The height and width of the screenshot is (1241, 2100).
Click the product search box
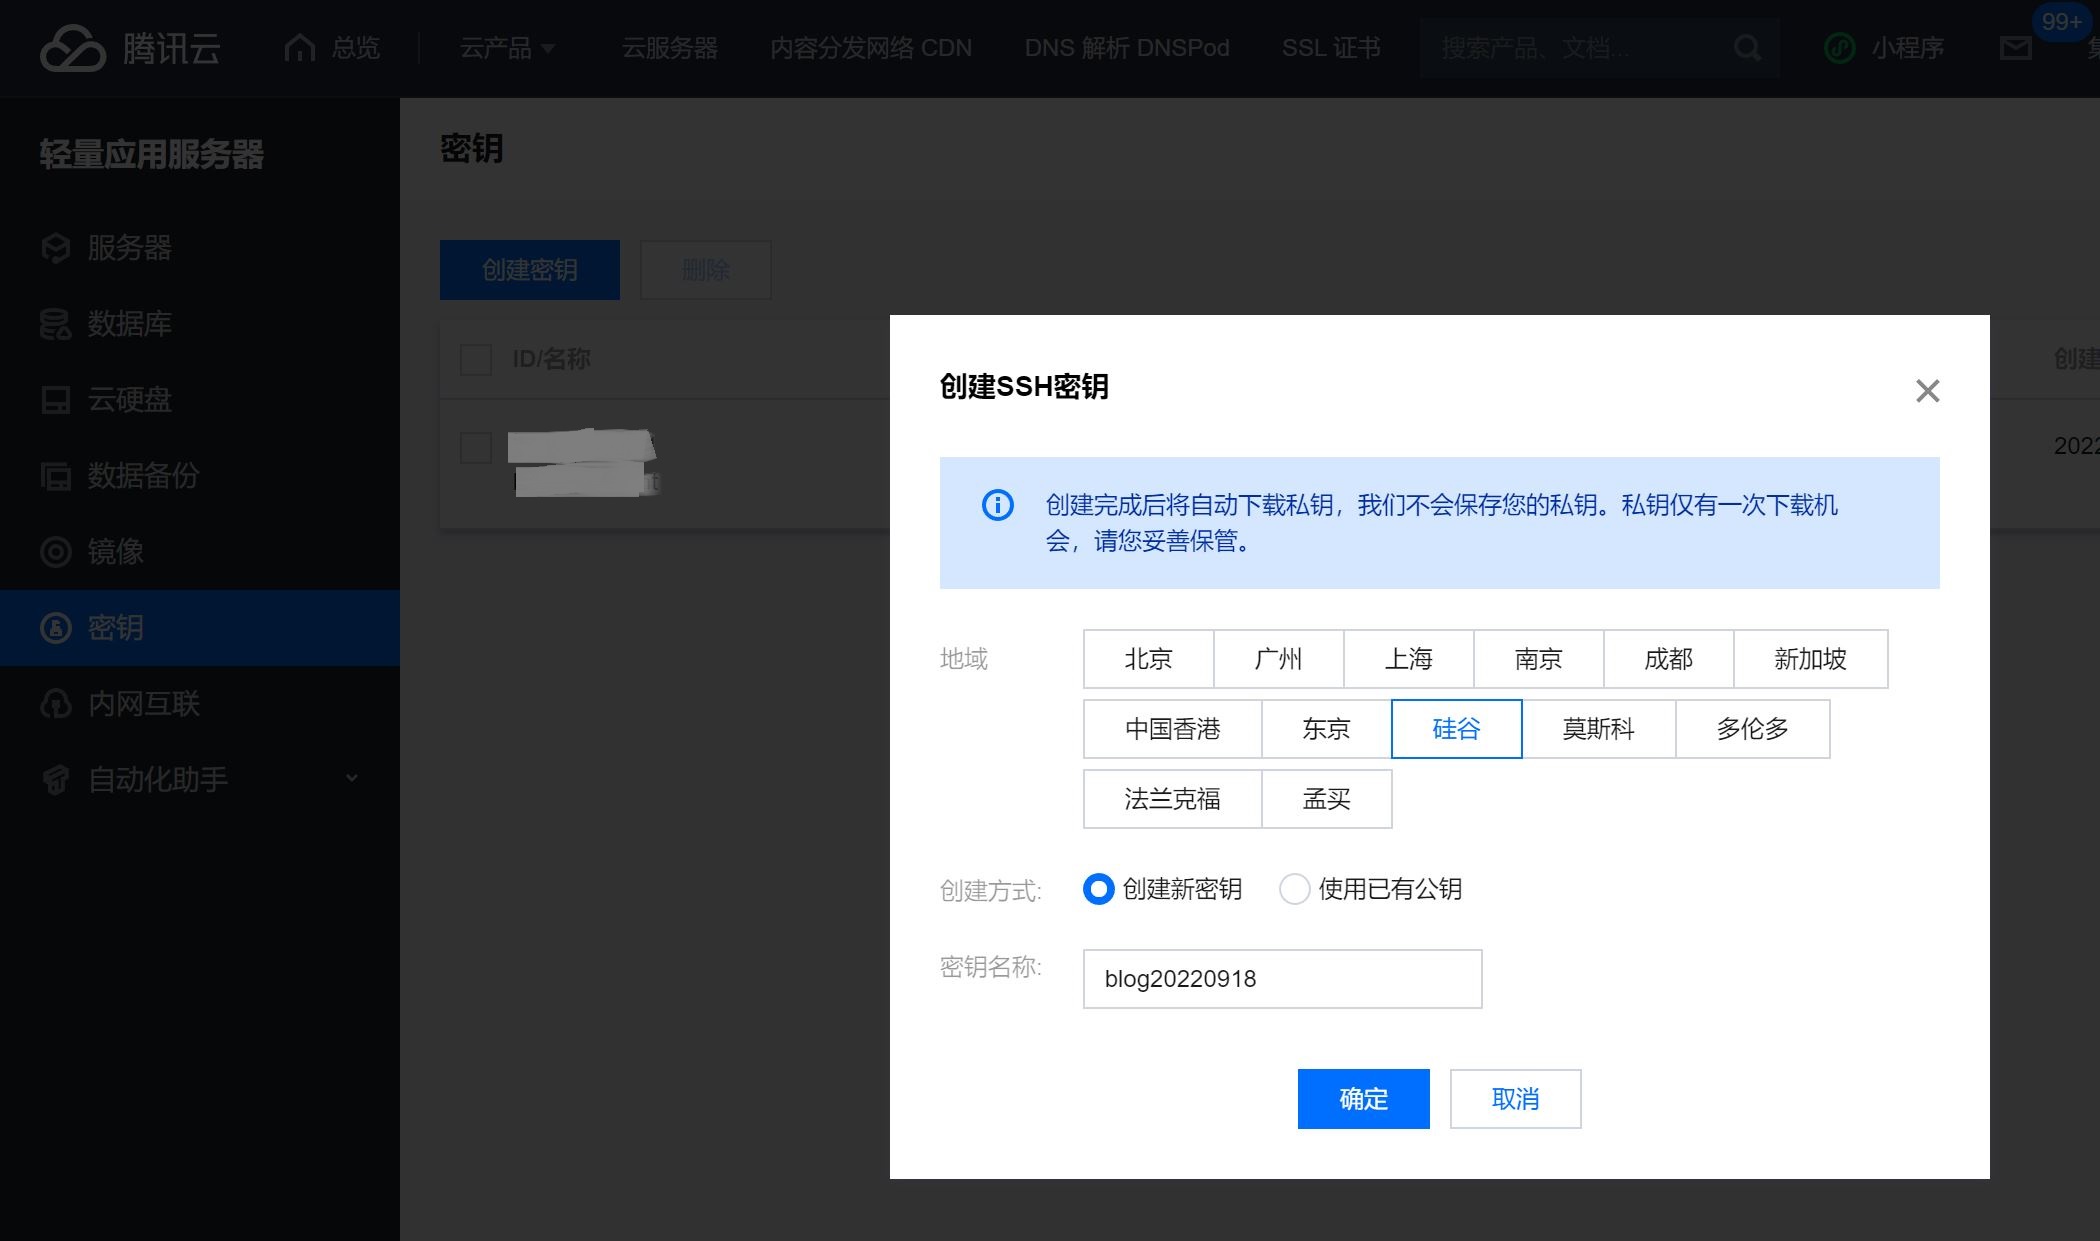tap(1598, 48)
